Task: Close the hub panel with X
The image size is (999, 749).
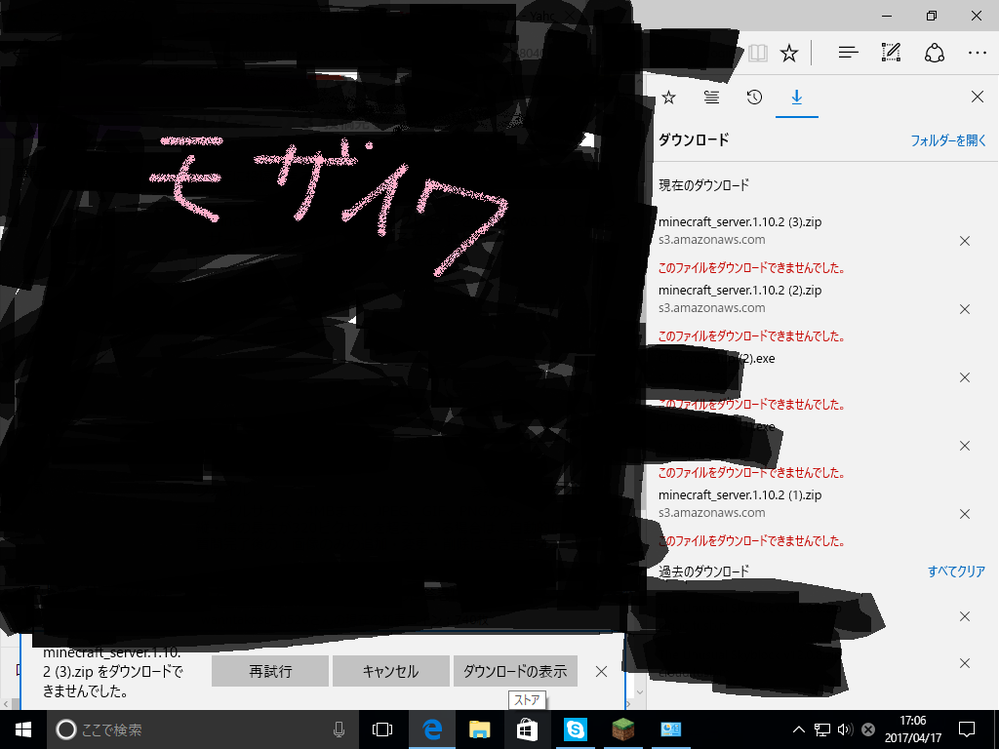Action: [978, 97]
